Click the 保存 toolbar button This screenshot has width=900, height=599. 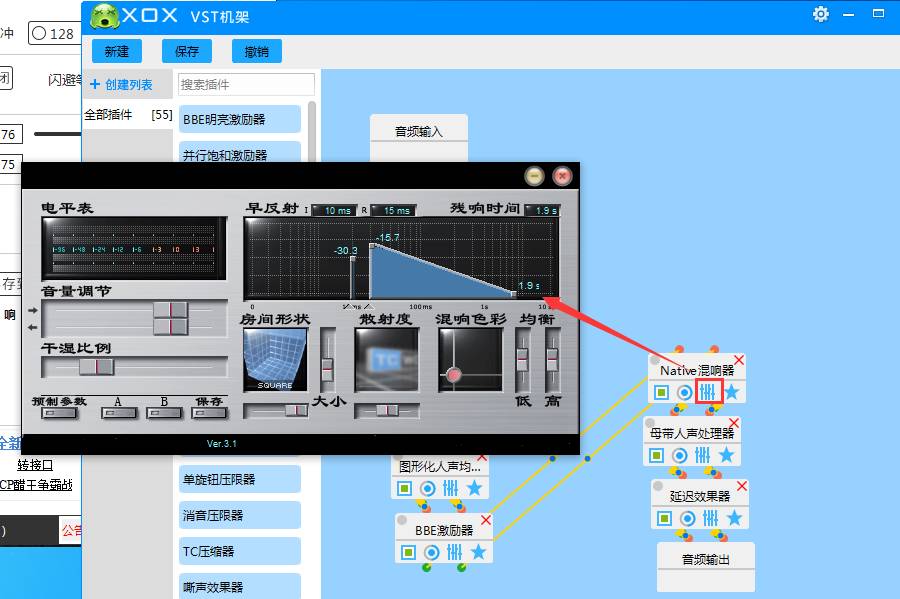coord(187,52)
